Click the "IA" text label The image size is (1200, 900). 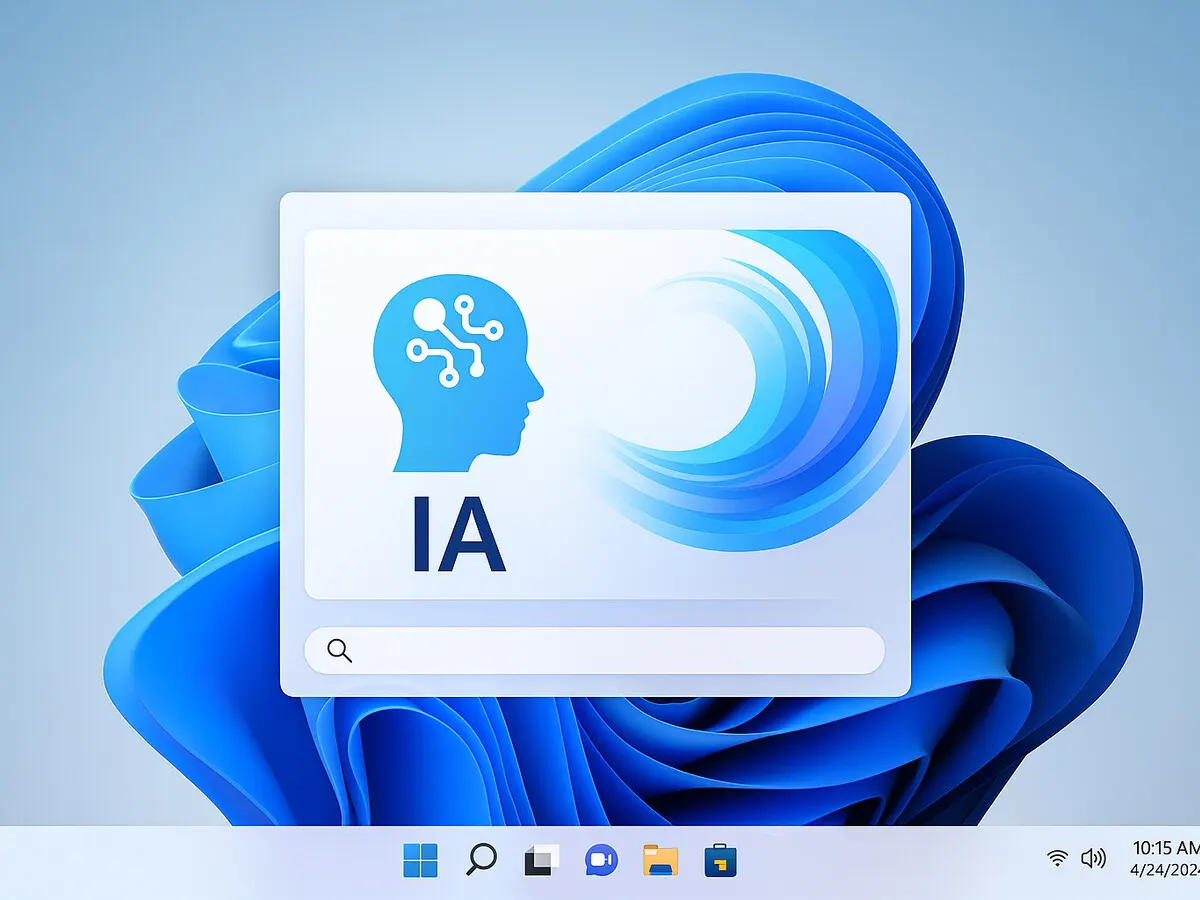pyautogui.click(x=457, y=540)
